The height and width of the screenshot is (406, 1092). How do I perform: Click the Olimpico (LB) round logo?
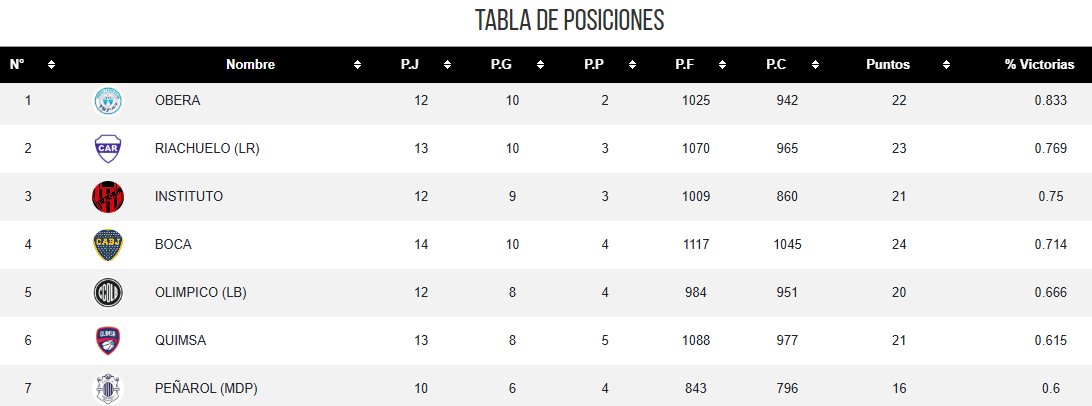[107, 293]
